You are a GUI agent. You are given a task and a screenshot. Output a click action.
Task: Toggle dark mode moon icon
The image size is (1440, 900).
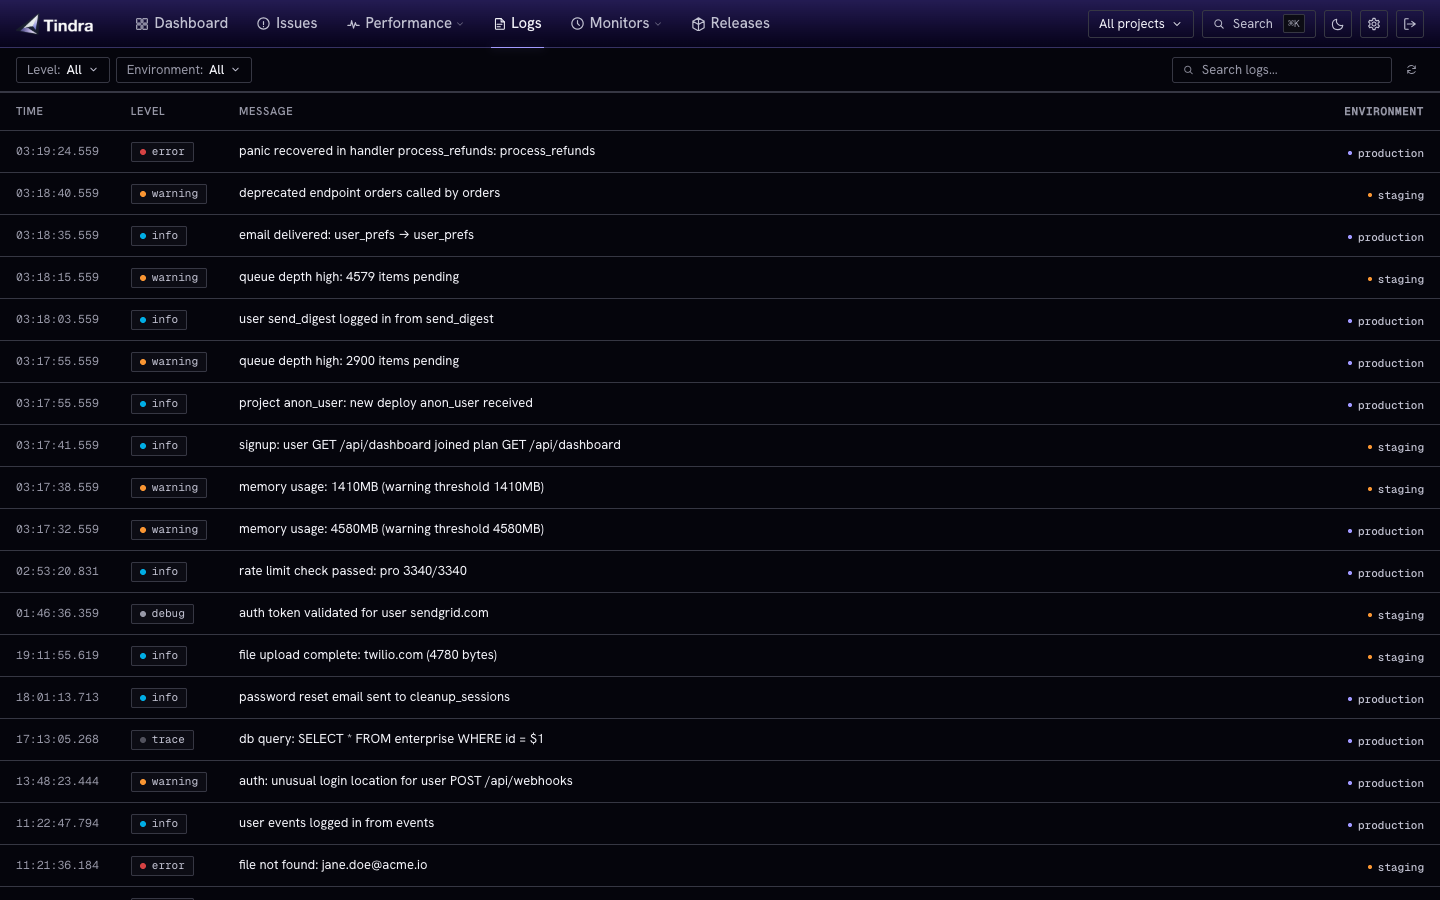[x=1338, y=24]
